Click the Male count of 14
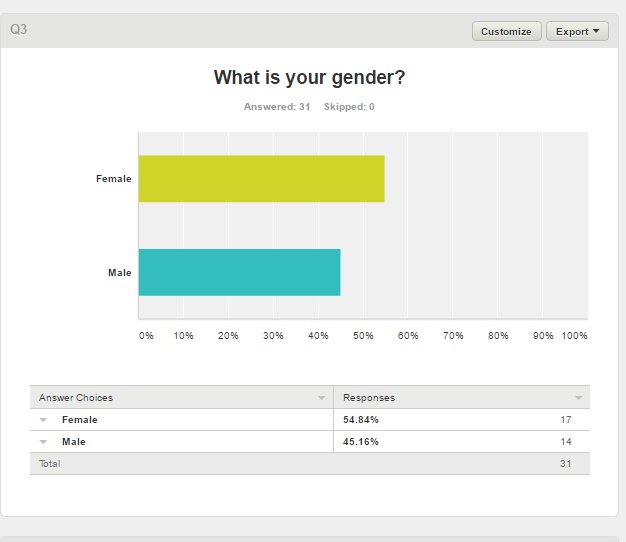This screenshot has width=626, height=542. [x=565, y=442]
